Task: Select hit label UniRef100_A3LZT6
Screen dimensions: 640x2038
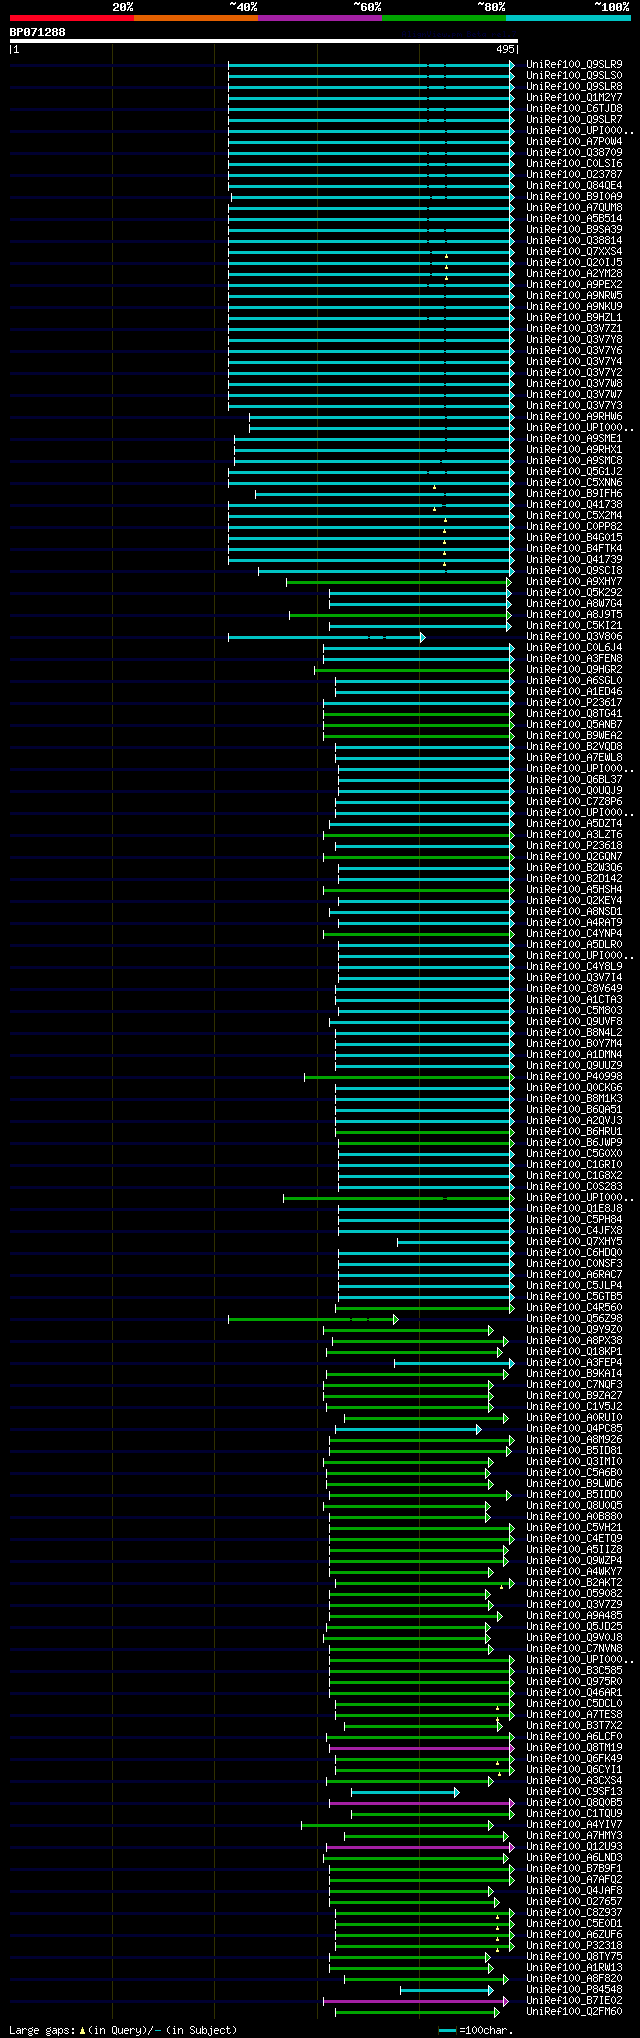Action: click(x=574, y=835)
